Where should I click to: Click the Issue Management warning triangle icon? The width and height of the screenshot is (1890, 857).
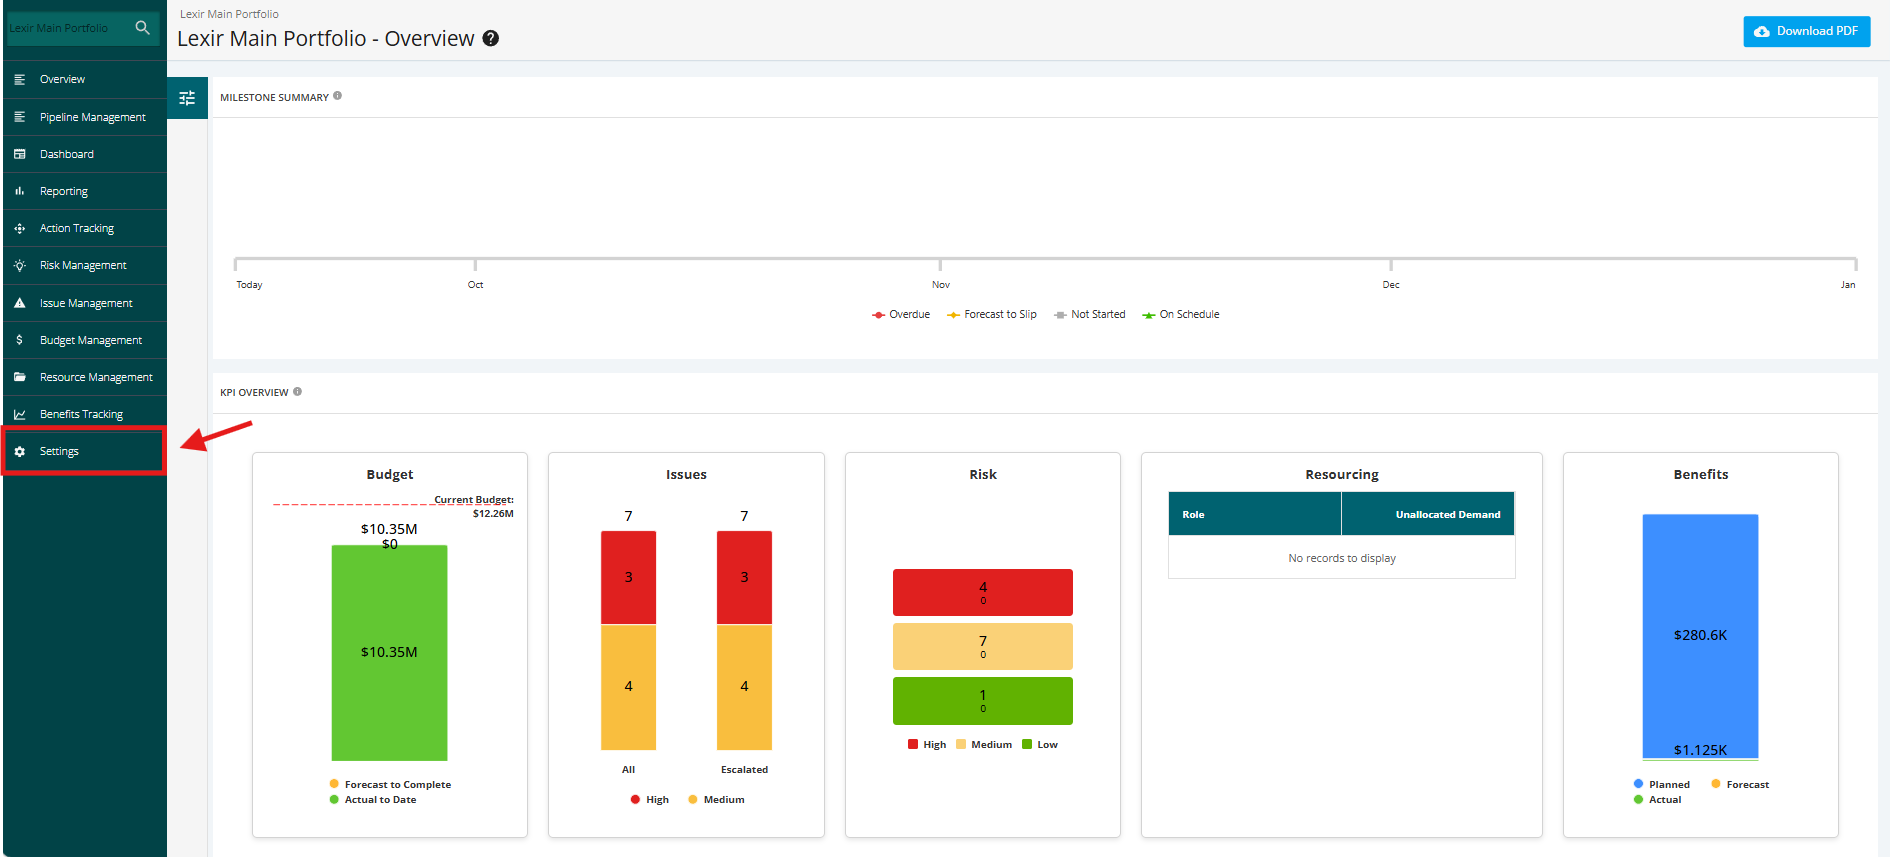19,303
